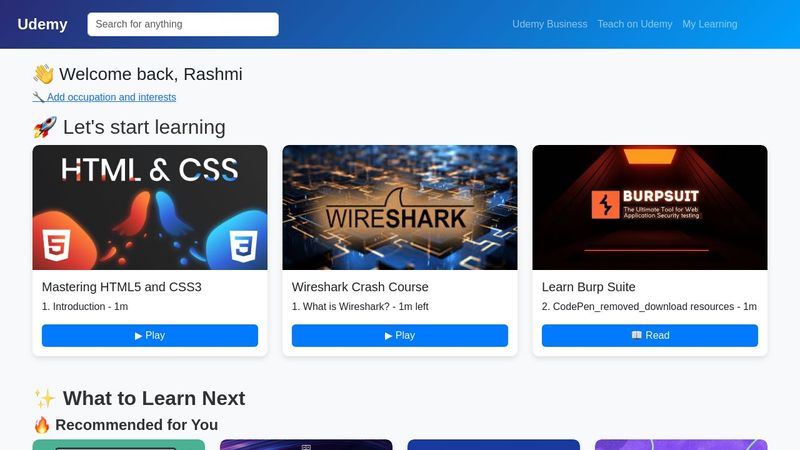The width and height of the screenshot is (800, 450).
Task: Open Teach on Udemy link
Action: point(635,24)
